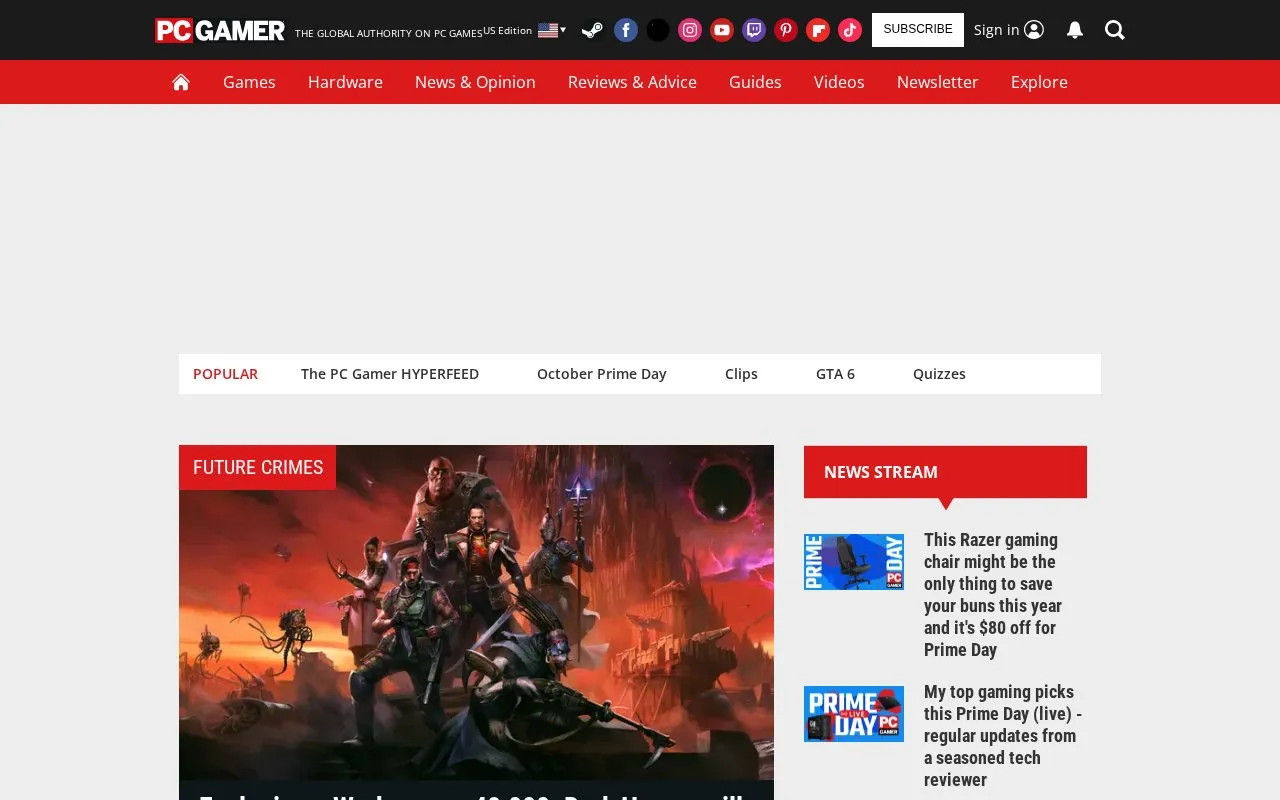The height and width of the screenshot is (800, 1280).
Task: Open the News & Opinion menu
Action: [475, 82]
